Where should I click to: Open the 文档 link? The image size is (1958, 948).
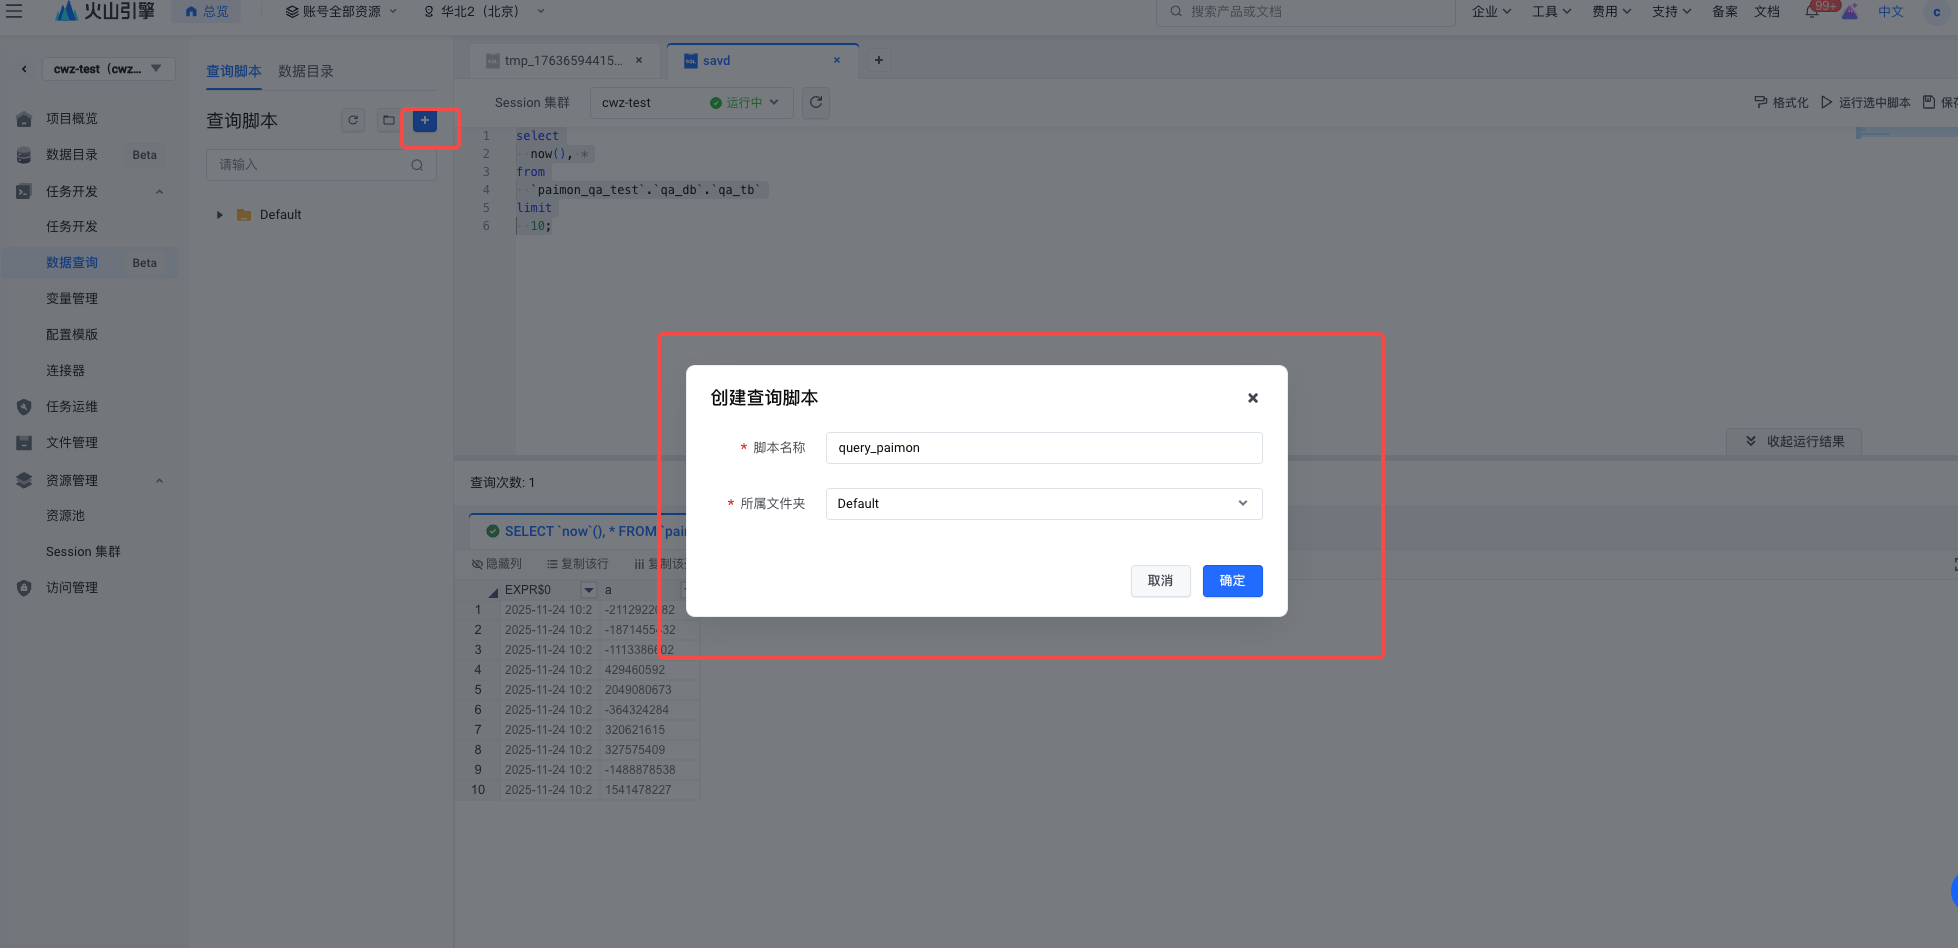pyautogui.click(x=1767, y=11)
